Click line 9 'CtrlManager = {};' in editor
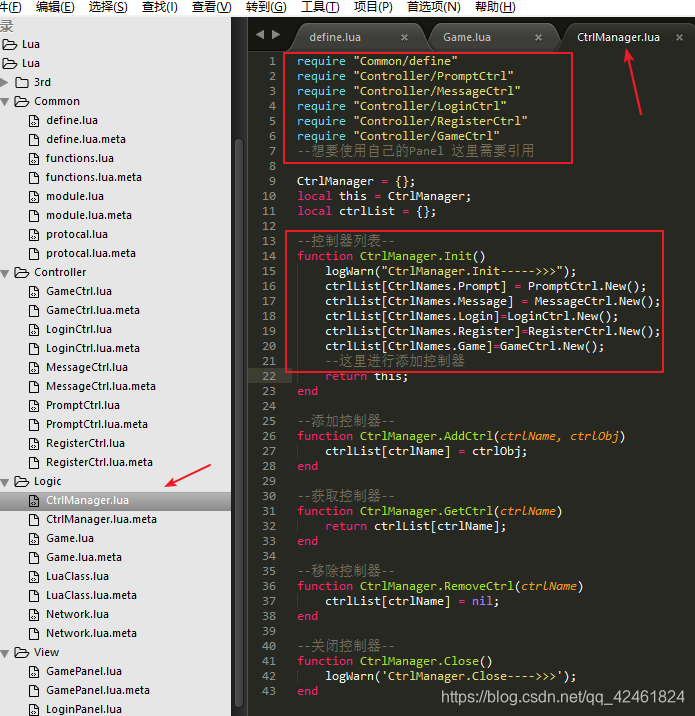This screenshot has width=695, height=716. (356, 181)
